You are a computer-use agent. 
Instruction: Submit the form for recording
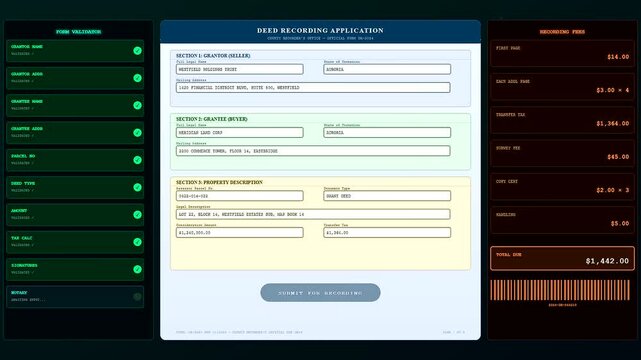coord(320,293)
